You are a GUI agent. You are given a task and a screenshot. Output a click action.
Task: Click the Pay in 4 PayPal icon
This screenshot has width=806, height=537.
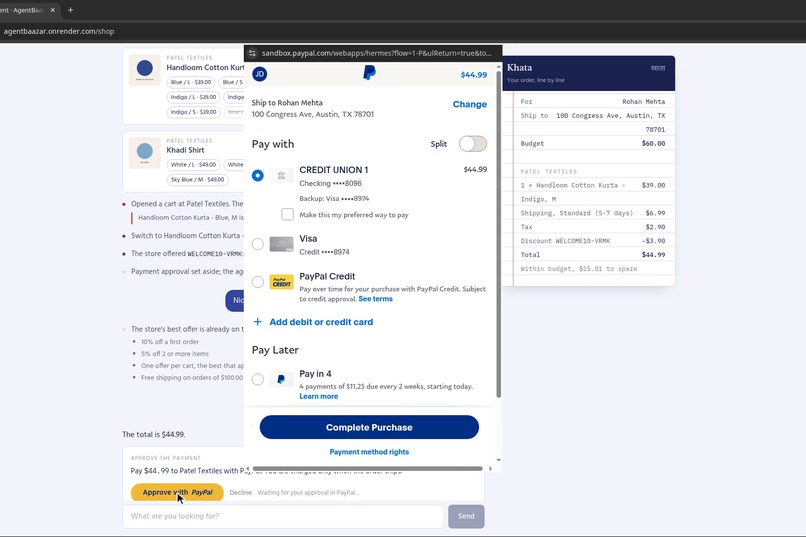click(281, 379)
